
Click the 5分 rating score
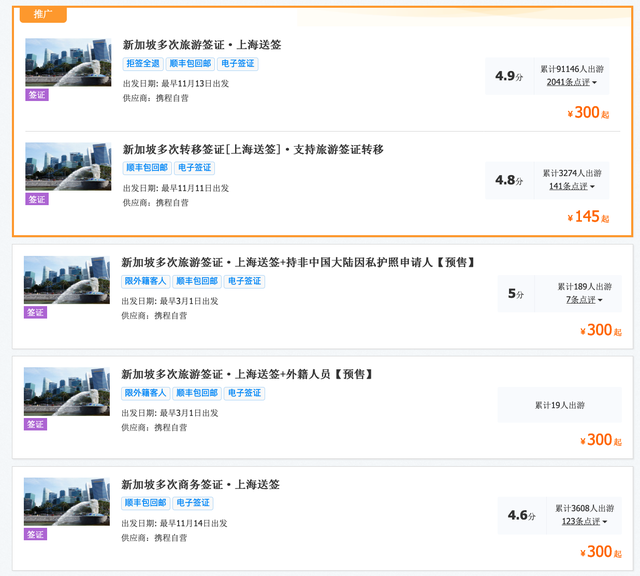tap(516, 294)
